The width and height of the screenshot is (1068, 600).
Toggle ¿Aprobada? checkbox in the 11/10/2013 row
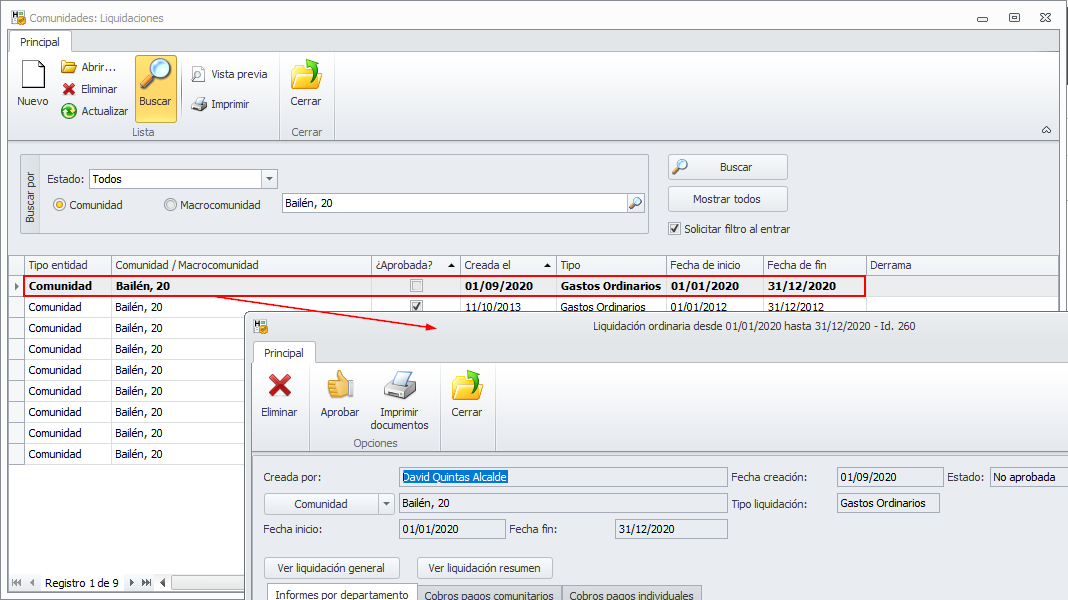[x=417, y=306]
